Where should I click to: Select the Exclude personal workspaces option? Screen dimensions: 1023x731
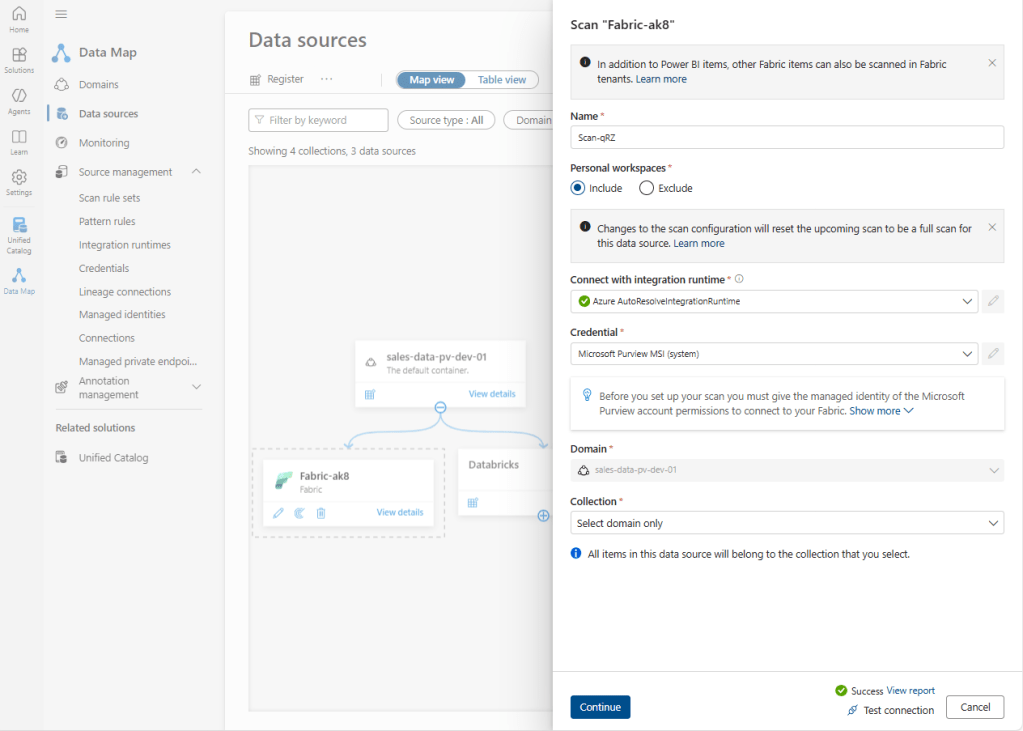[646, 188]
